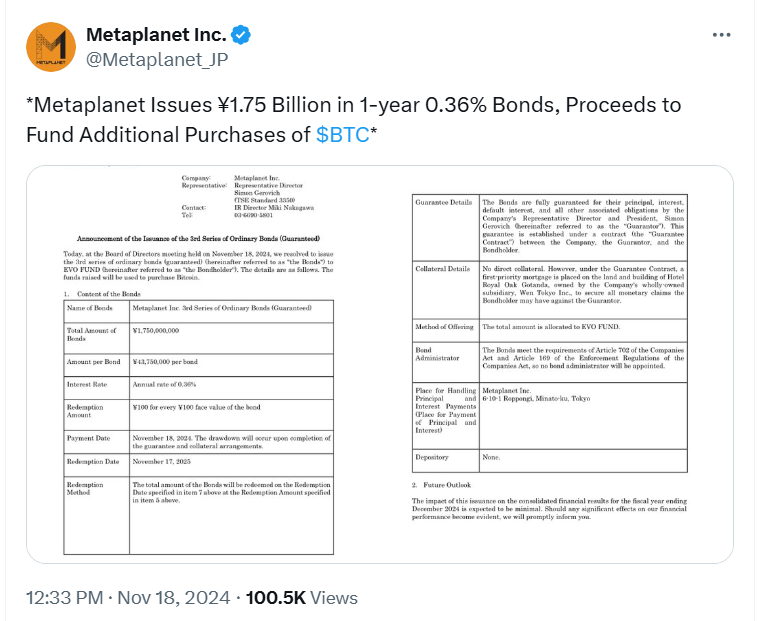Click the Redemption Date table row
The image size is (760, 621).
click(x=198, y=465)
